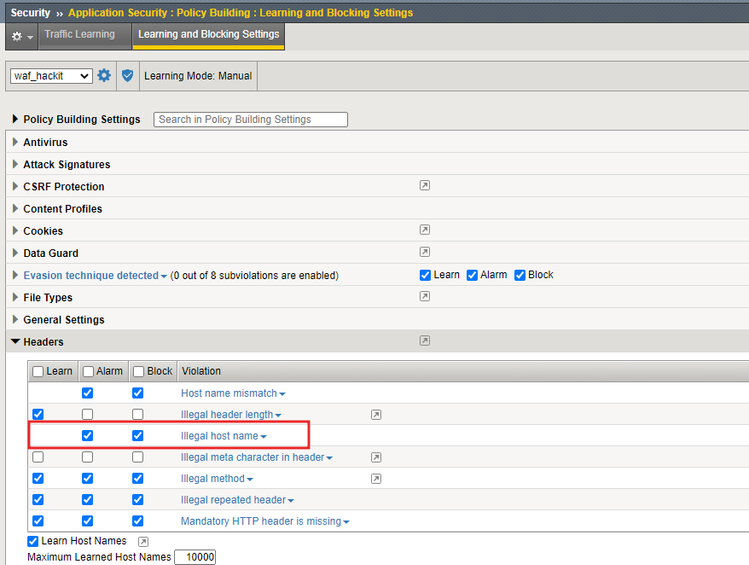749x565 pixels.
Task: Click the pop-out icon beside Illegal header length
Action: pyautogui.click(x=376, y=414)
